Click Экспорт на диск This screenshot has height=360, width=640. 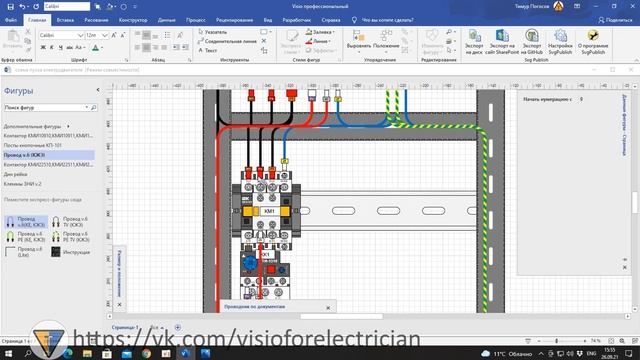tap(474, 42)
